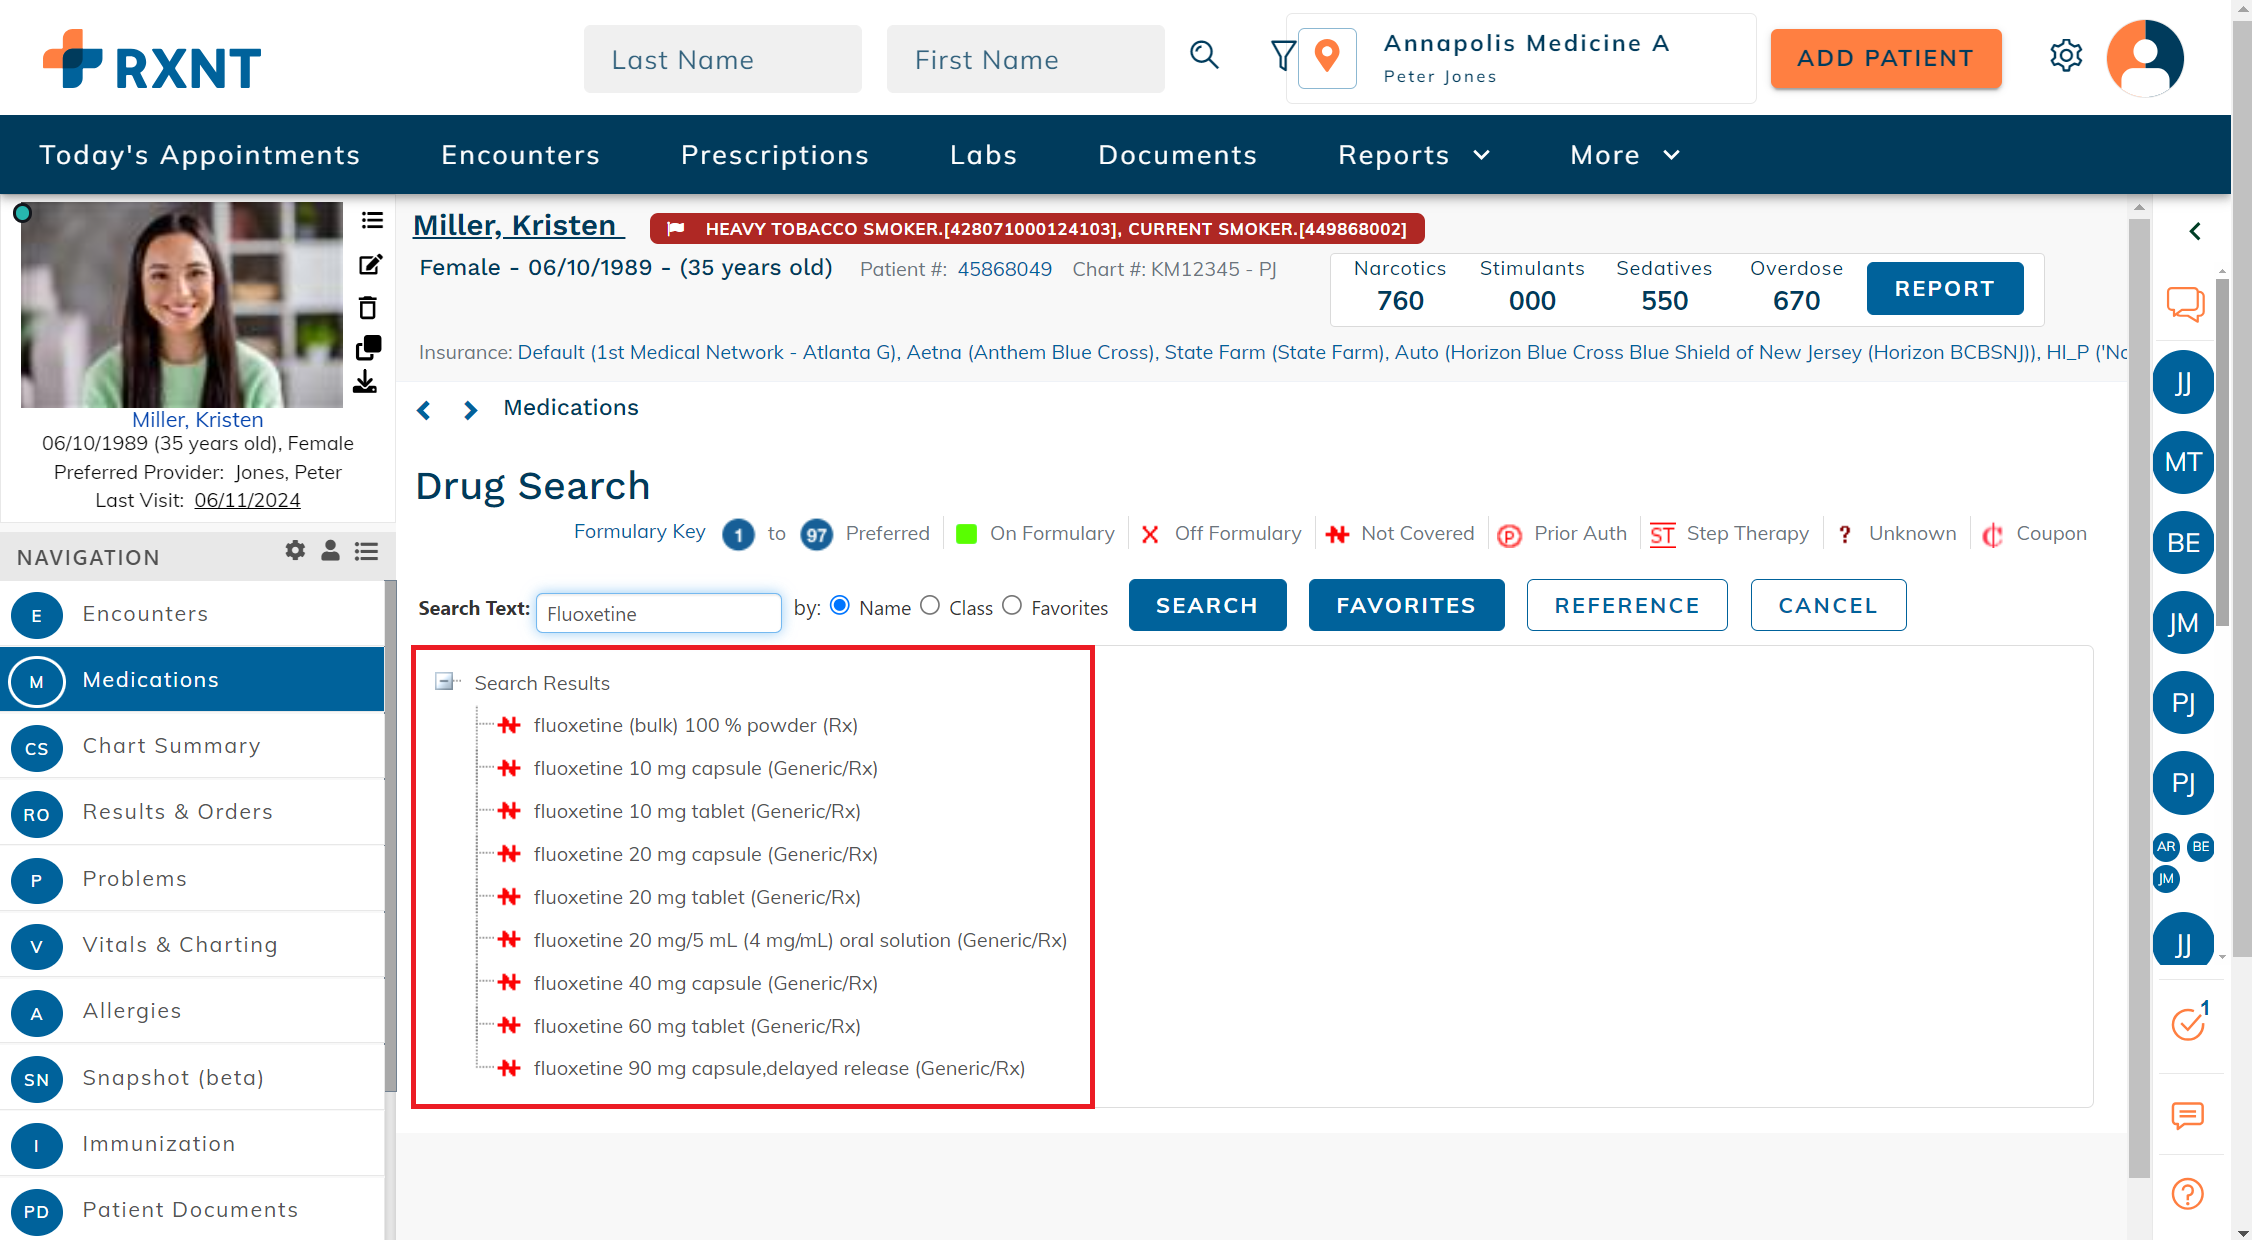Select the Name search radio button

(x=840, y=606)
